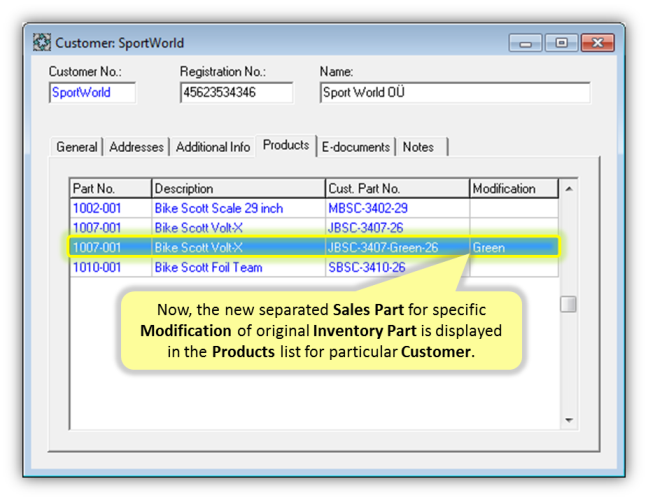
Task: Select part number 1002-001
Action: pyautogui.click(x=97, y=208)
